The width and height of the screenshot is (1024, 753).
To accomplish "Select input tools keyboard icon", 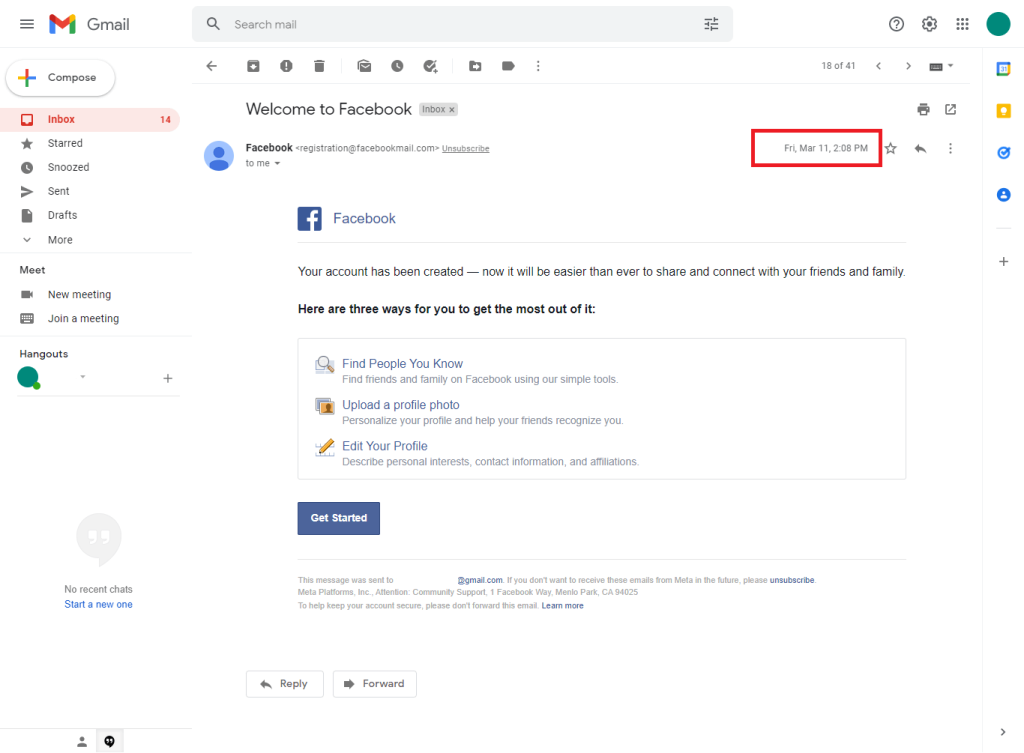I will [x=935, y=67].
